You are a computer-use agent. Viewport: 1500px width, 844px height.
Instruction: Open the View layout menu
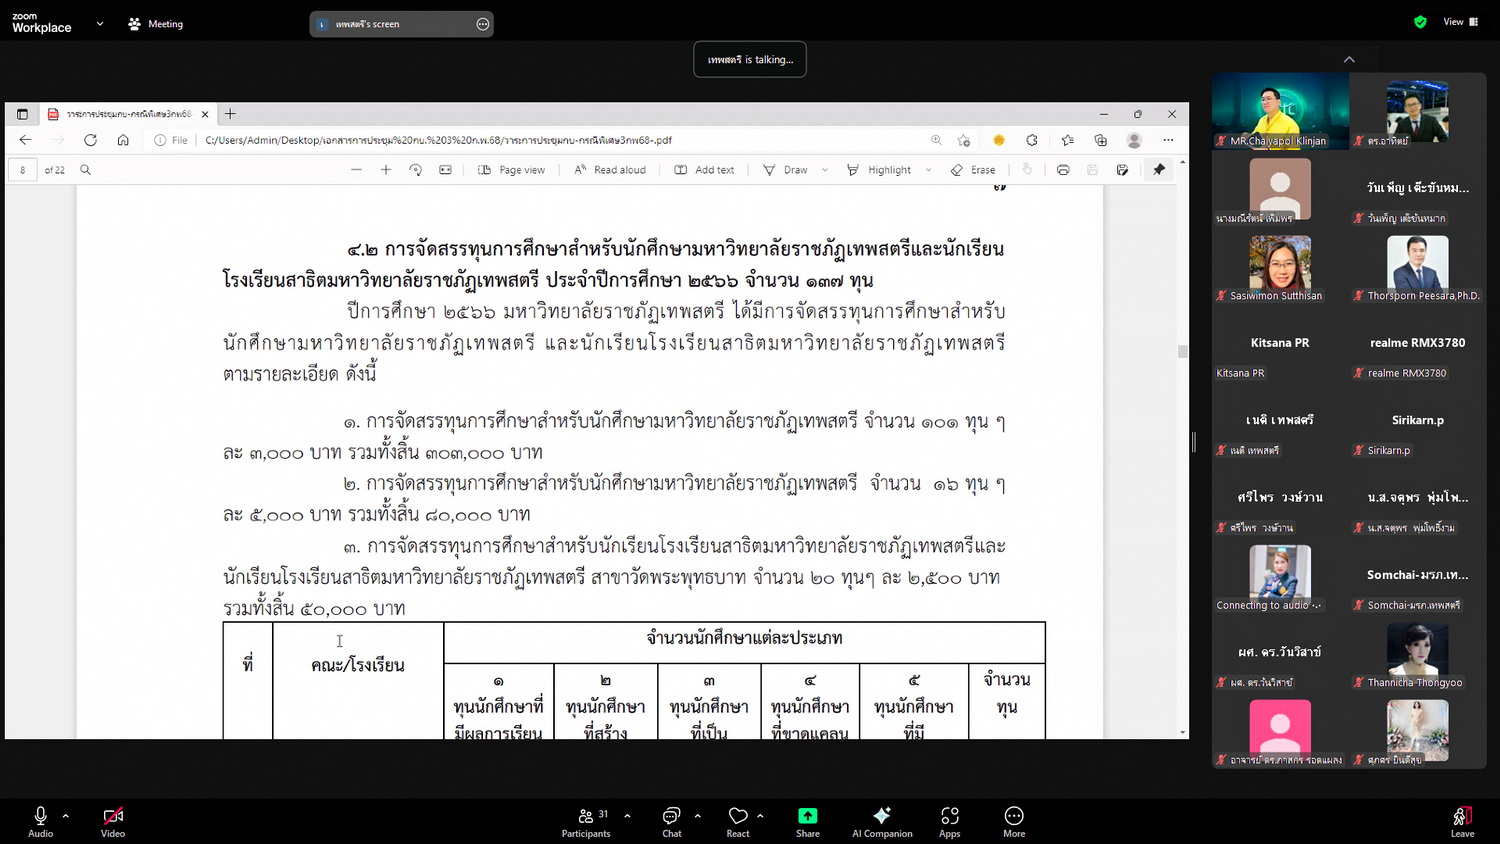point(1460,22)
